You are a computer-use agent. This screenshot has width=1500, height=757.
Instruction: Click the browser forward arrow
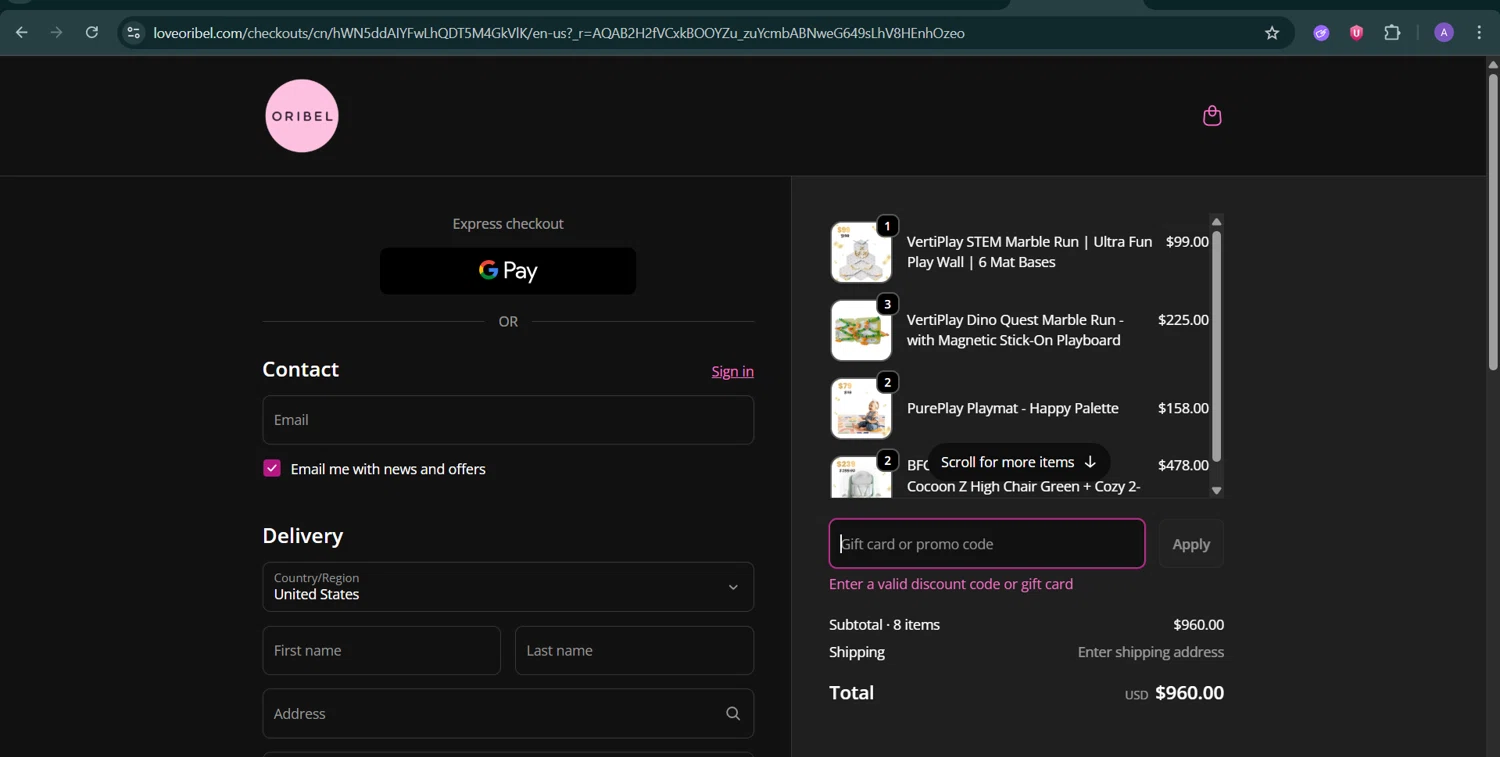click(57, 33)
